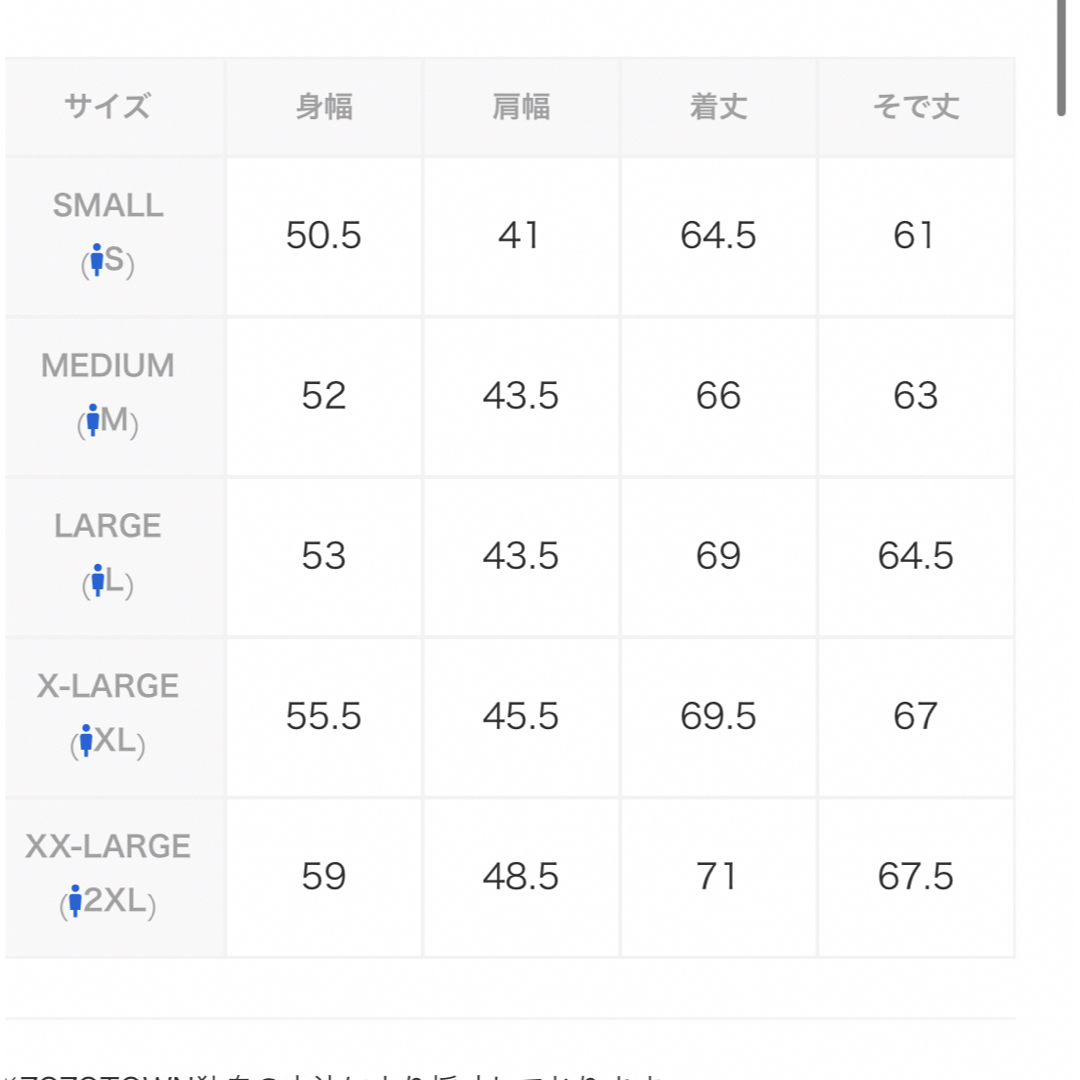Click XX-LARGE shoulder width value 48.5
This screenshot has height=1080, width=1080.
click(x=521, y=877)
